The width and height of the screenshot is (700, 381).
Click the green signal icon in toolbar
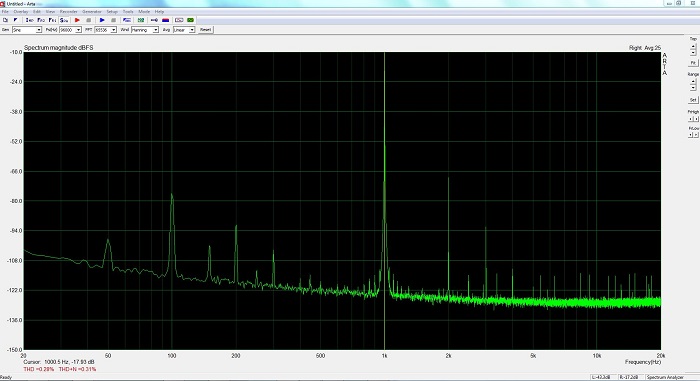[191, 20]
